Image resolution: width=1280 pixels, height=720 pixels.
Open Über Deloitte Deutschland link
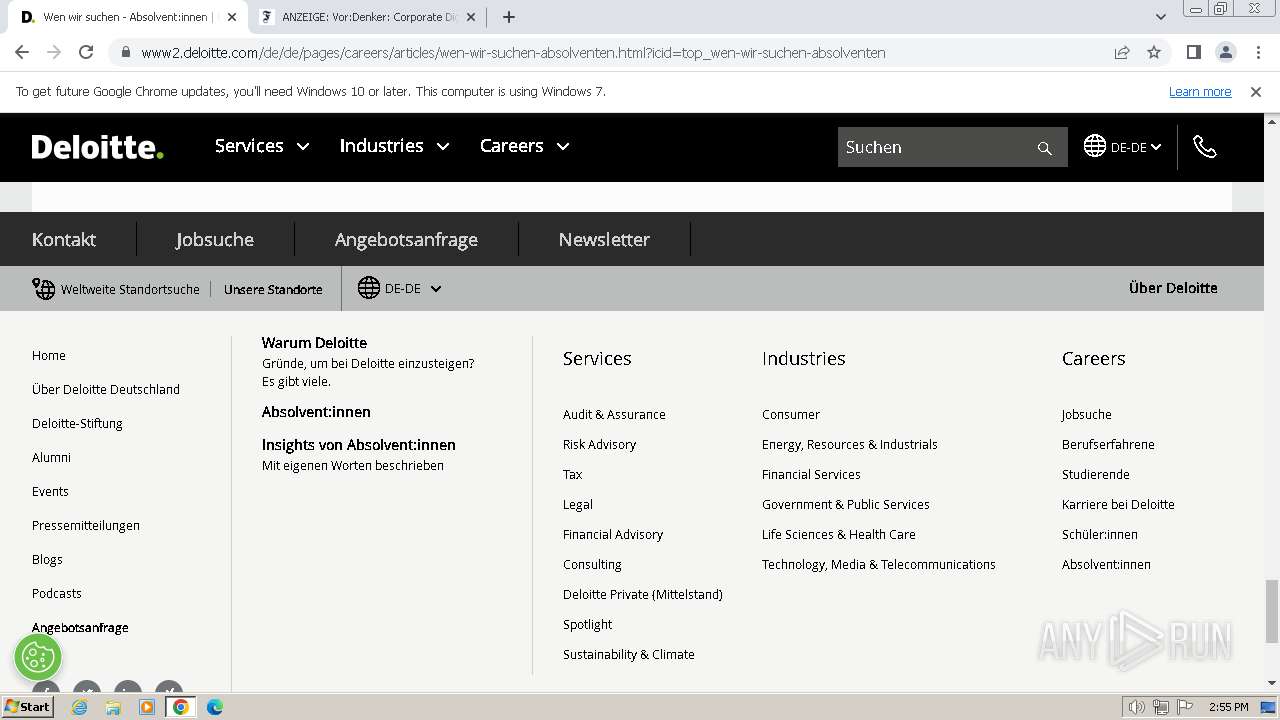(106, 389)
